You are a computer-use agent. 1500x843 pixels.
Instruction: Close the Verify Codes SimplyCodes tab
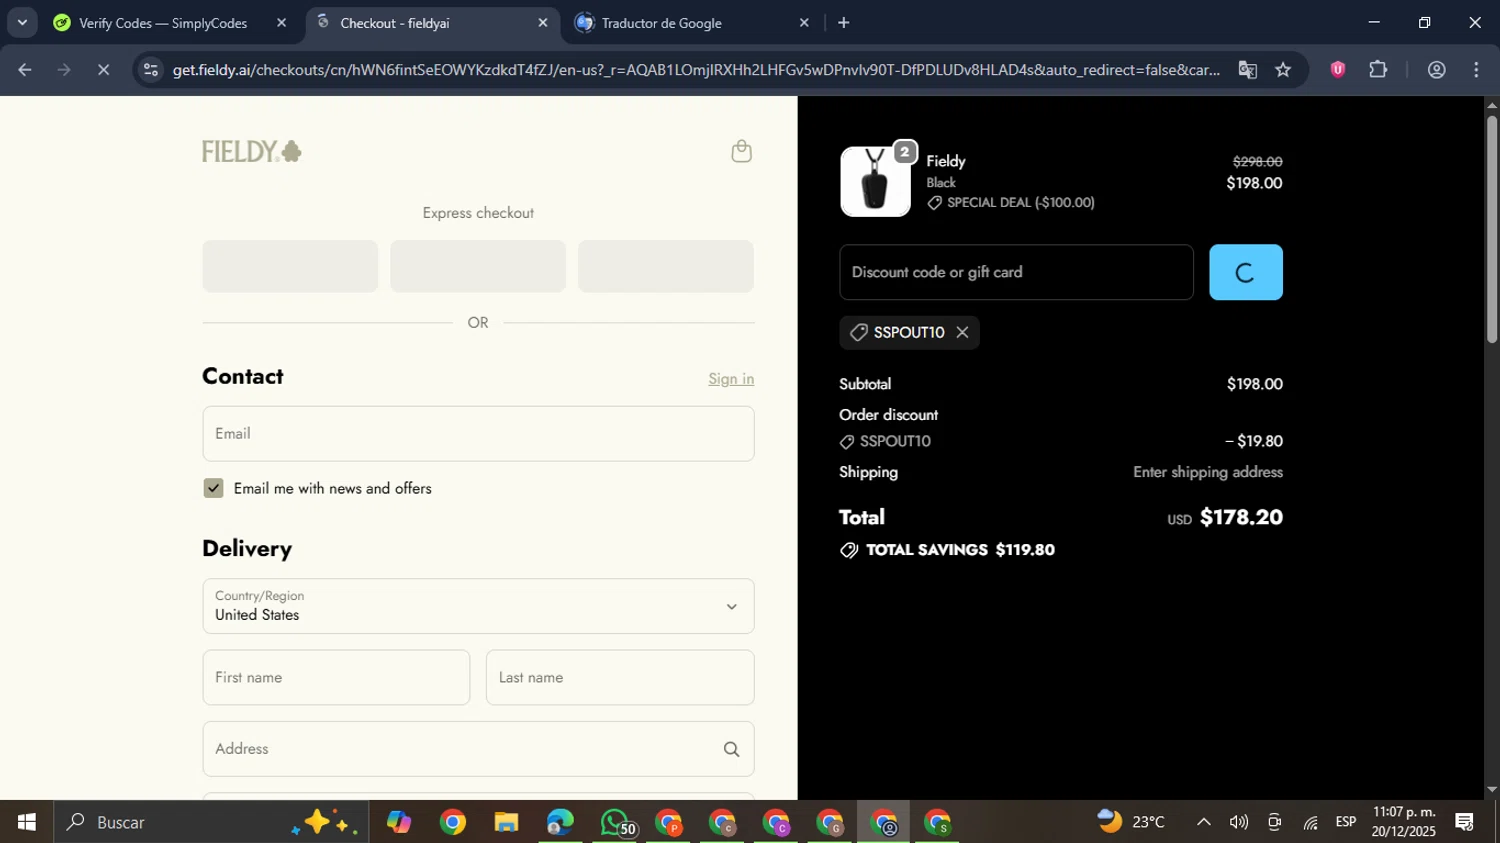[x=281, y=22]
